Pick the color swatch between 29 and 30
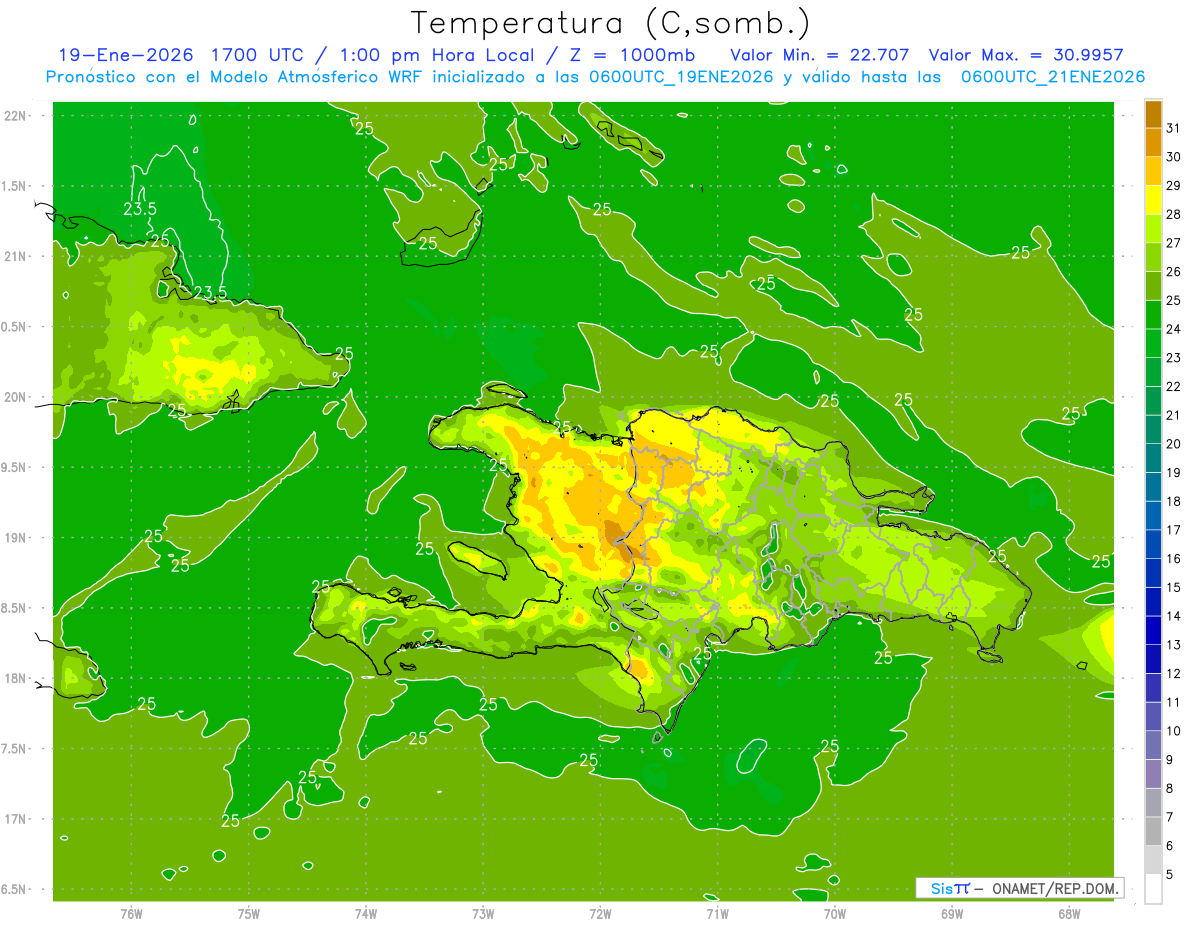Image resolution: width=1200 pixels, height=927 pixels. click(1153, 171)
